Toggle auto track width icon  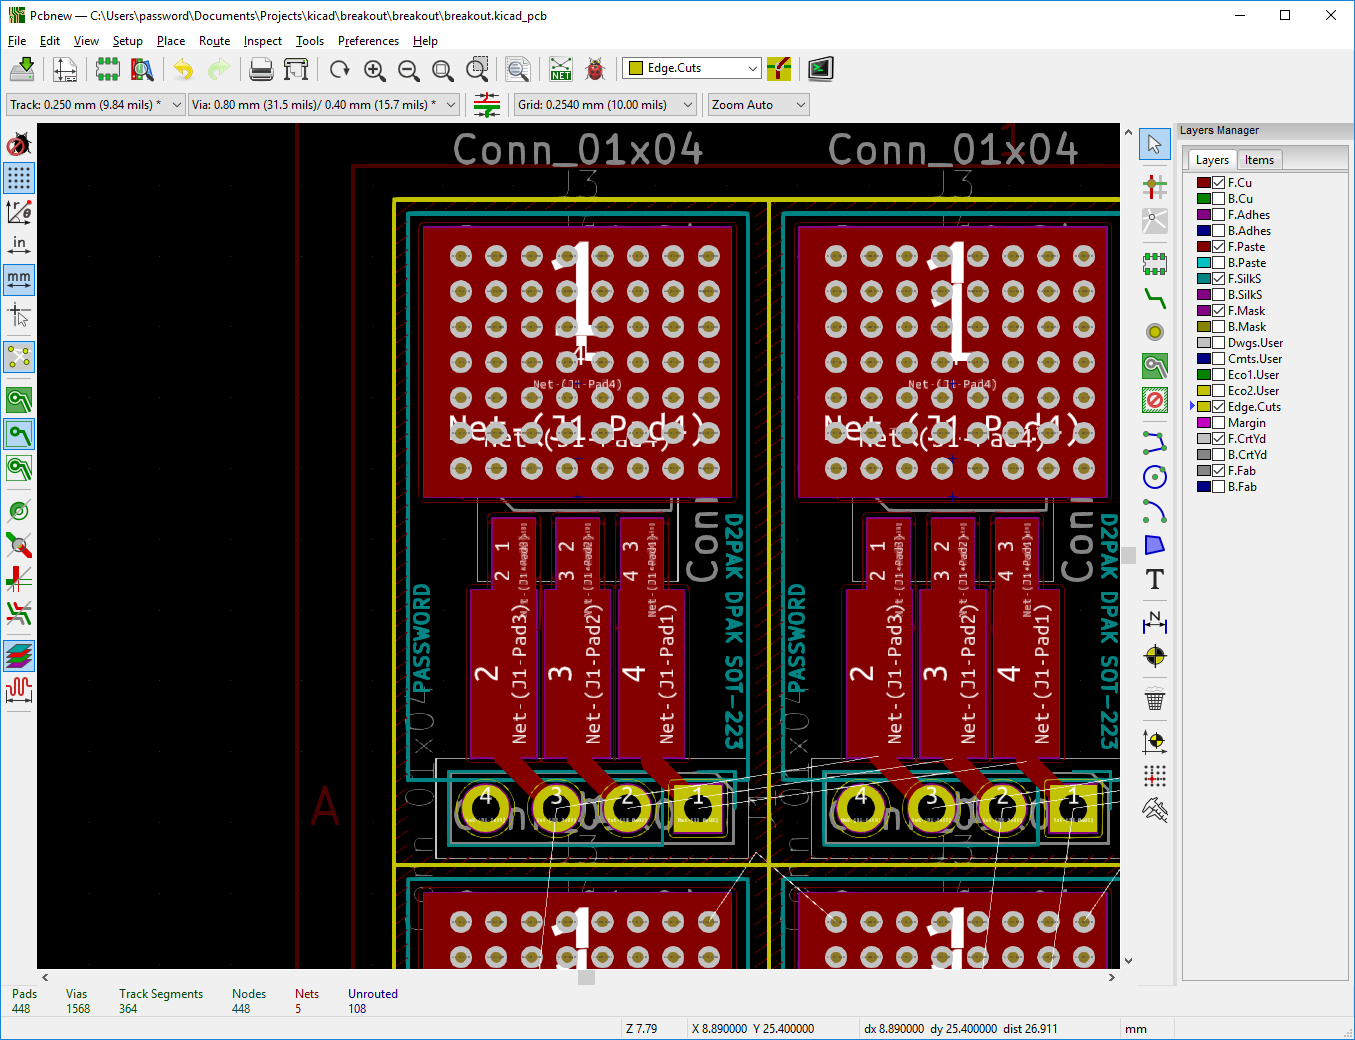coord(487,105)
